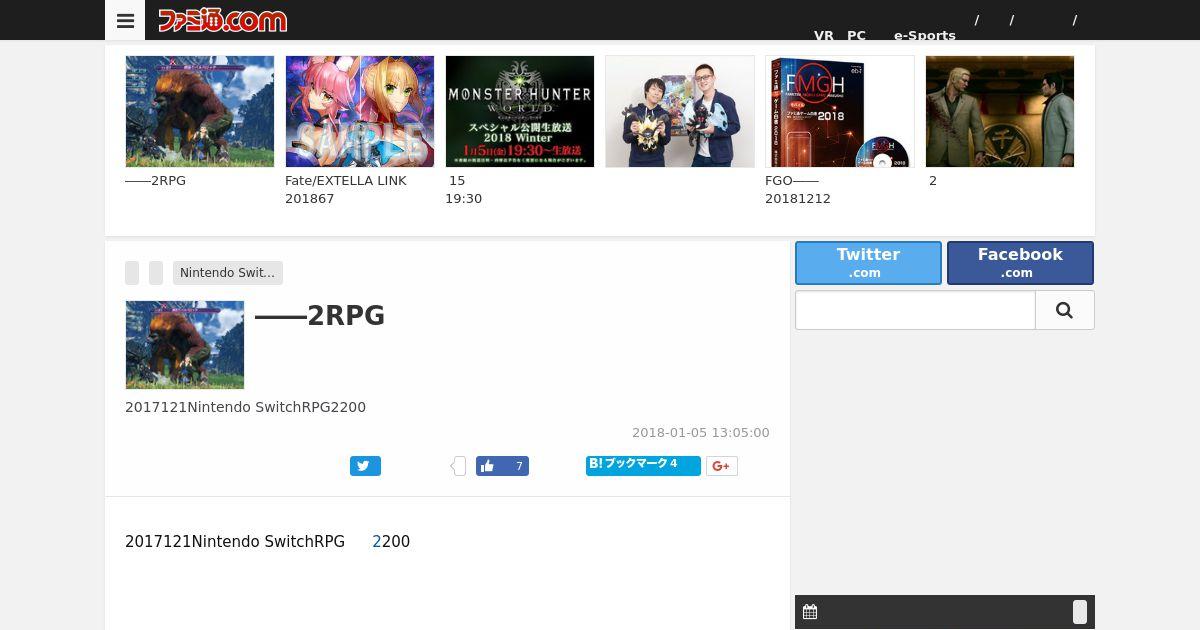The image size is (1200, 630).
Task: Open the hamburger menu icon
Action: tap(125, 20)
